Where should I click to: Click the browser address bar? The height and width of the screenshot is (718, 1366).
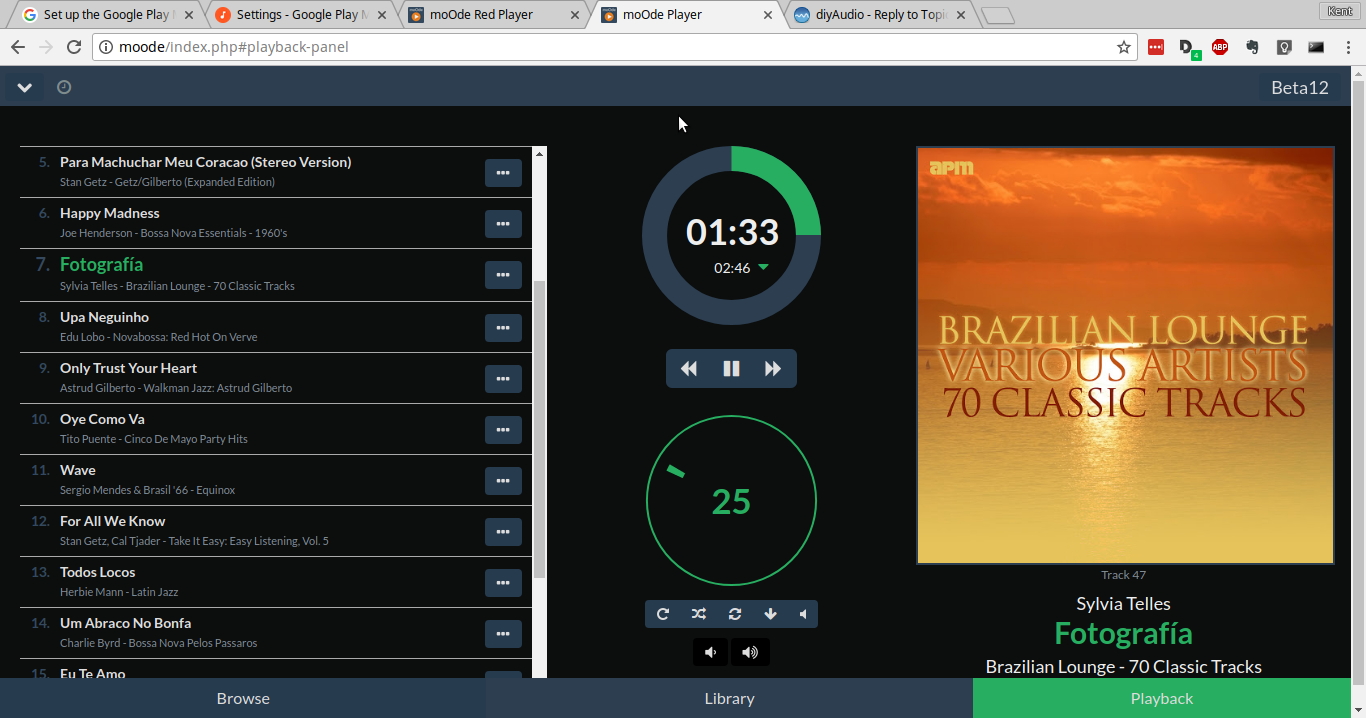click(615, 47)
